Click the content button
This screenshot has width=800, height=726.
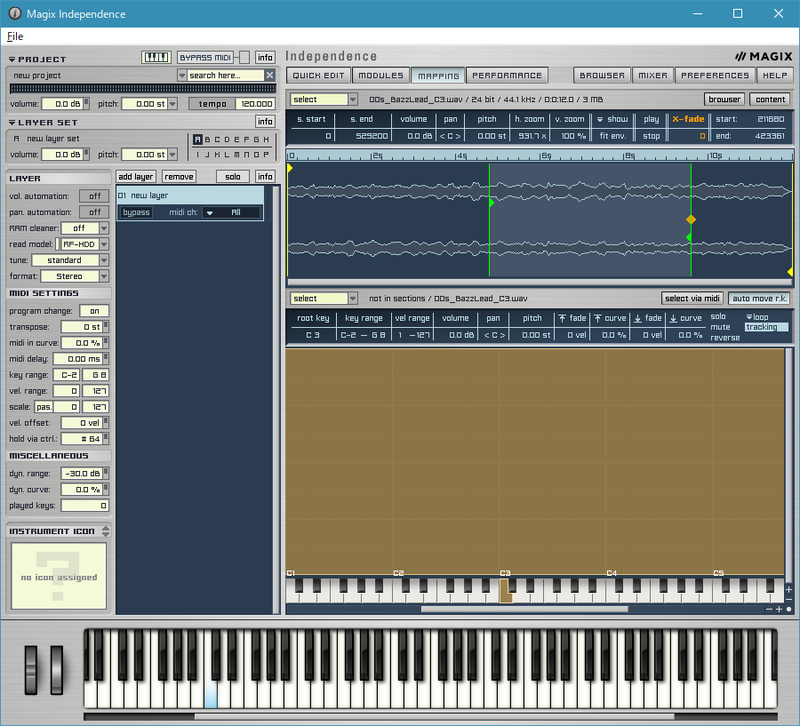770,99
